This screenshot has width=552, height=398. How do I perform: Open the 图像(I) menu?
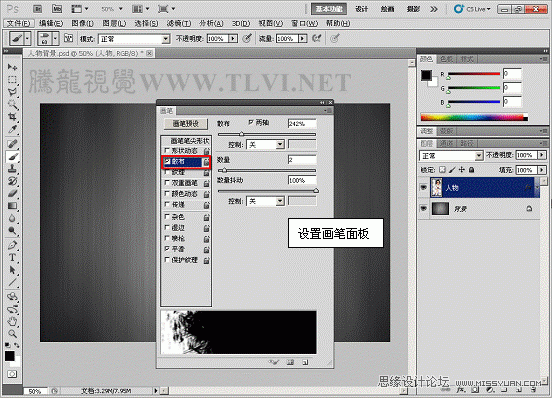pos(82,23)
